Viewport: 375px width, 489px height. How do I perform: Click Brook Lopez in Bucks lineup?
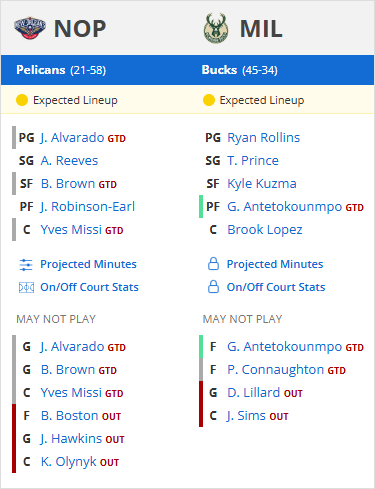(265, 230)
